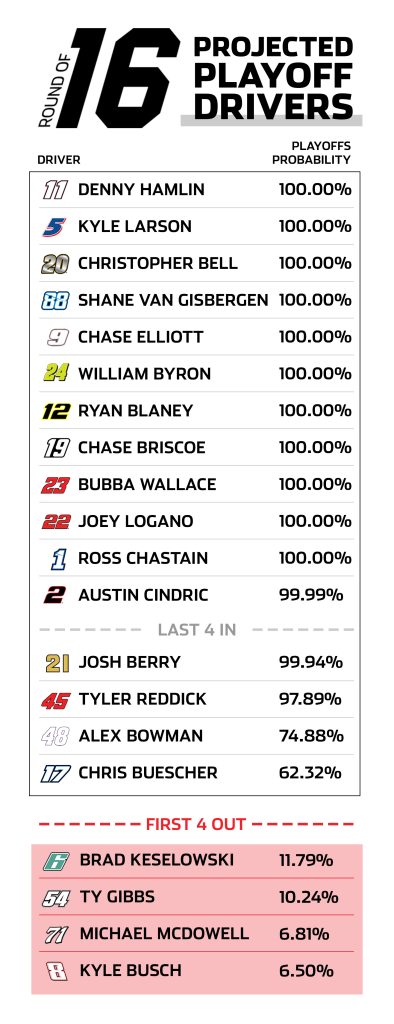The image size is (394, 1024).
Task: Select the Shane Van Gisbergen name
Action: pos(173,300)
